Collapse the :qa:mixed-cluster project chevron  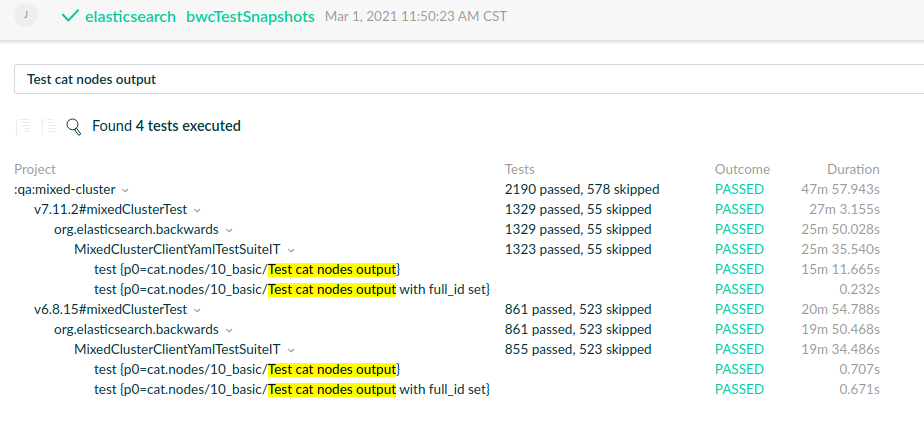(125, 190)
